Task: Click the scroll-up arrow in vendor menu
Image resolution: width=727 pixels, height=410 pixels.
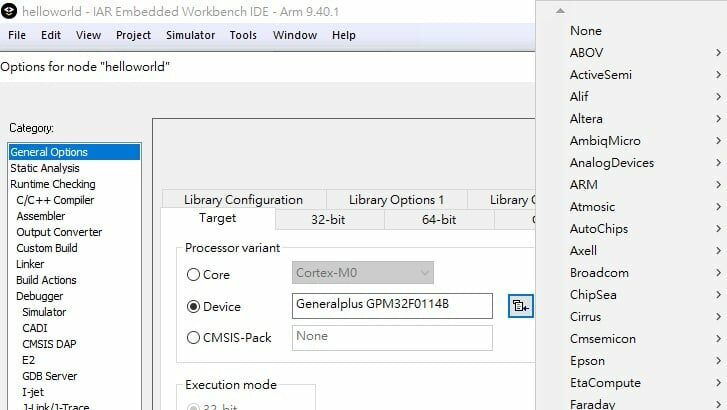Action: pyautogui.click(x=560, y=10)
